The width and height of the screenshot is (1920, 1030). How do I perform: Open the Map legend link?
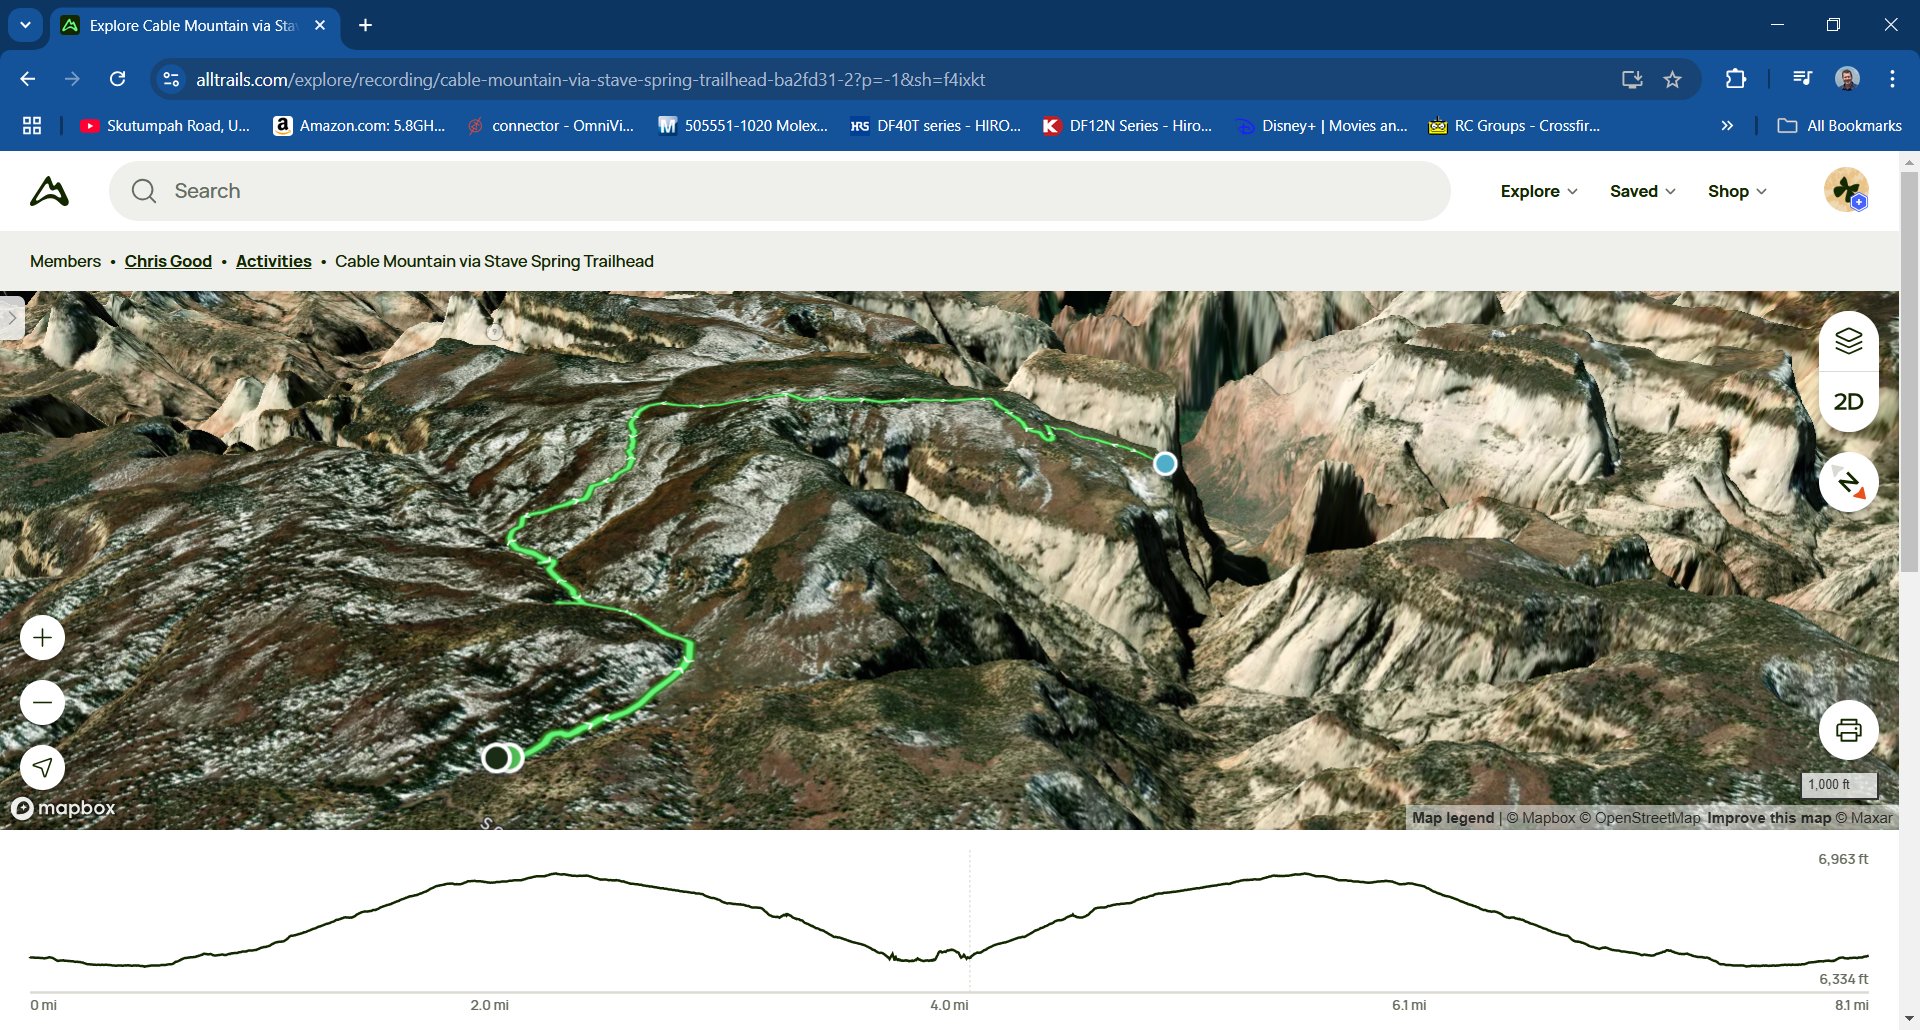tap(1452, 818)
